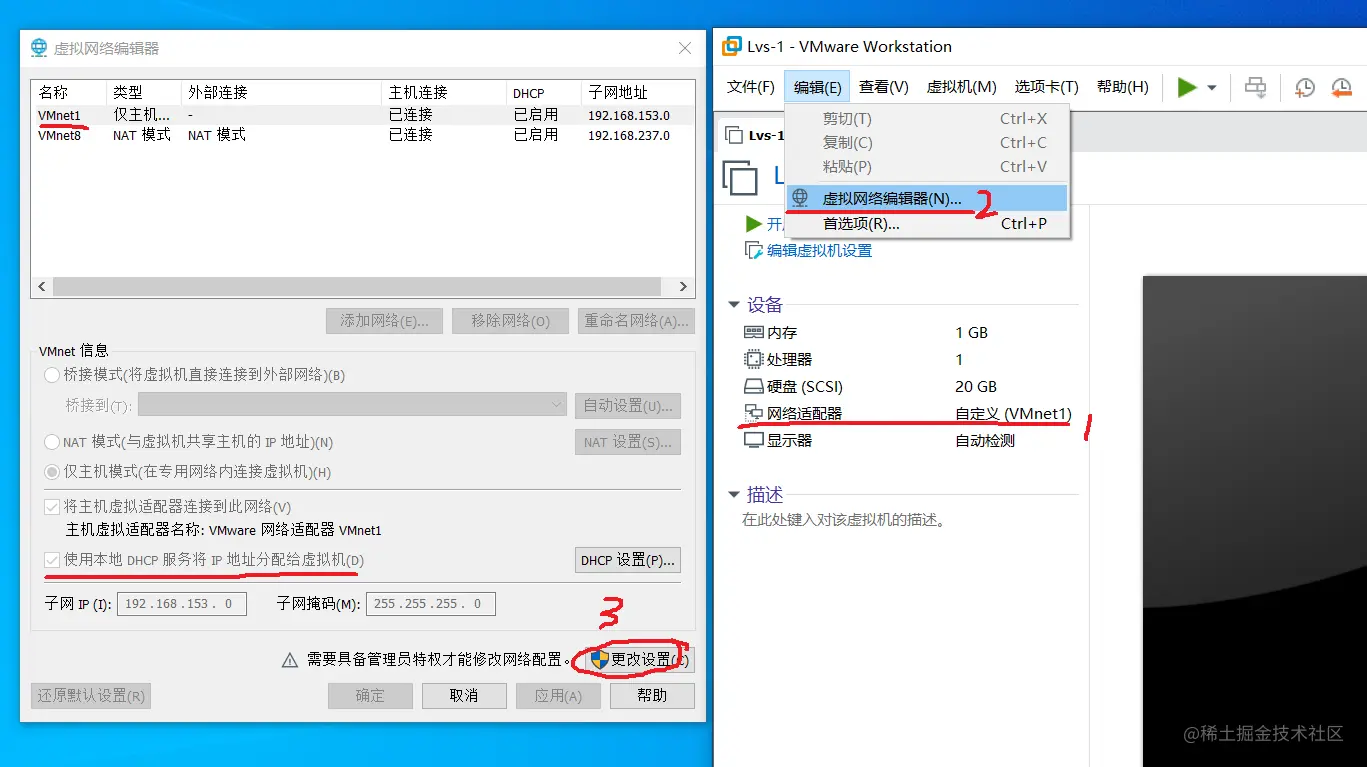The height and width of the screenshot is (767, 1367).
Task: Click the memory 内存 device icon
Action: coord(753,332)
